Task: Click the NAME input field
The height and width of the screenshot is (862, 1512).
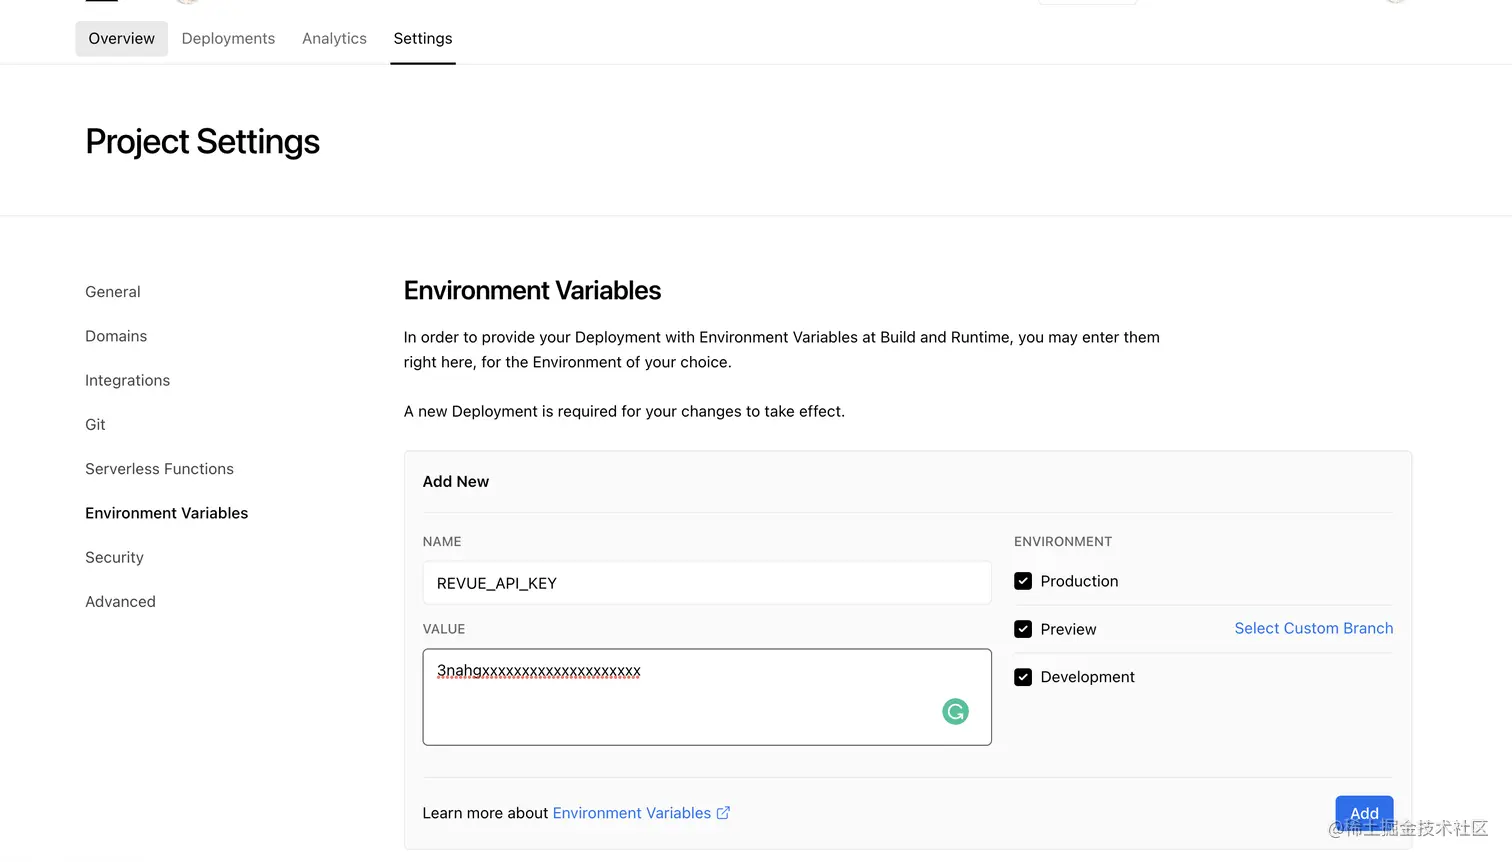Action: tap(706, 583)
